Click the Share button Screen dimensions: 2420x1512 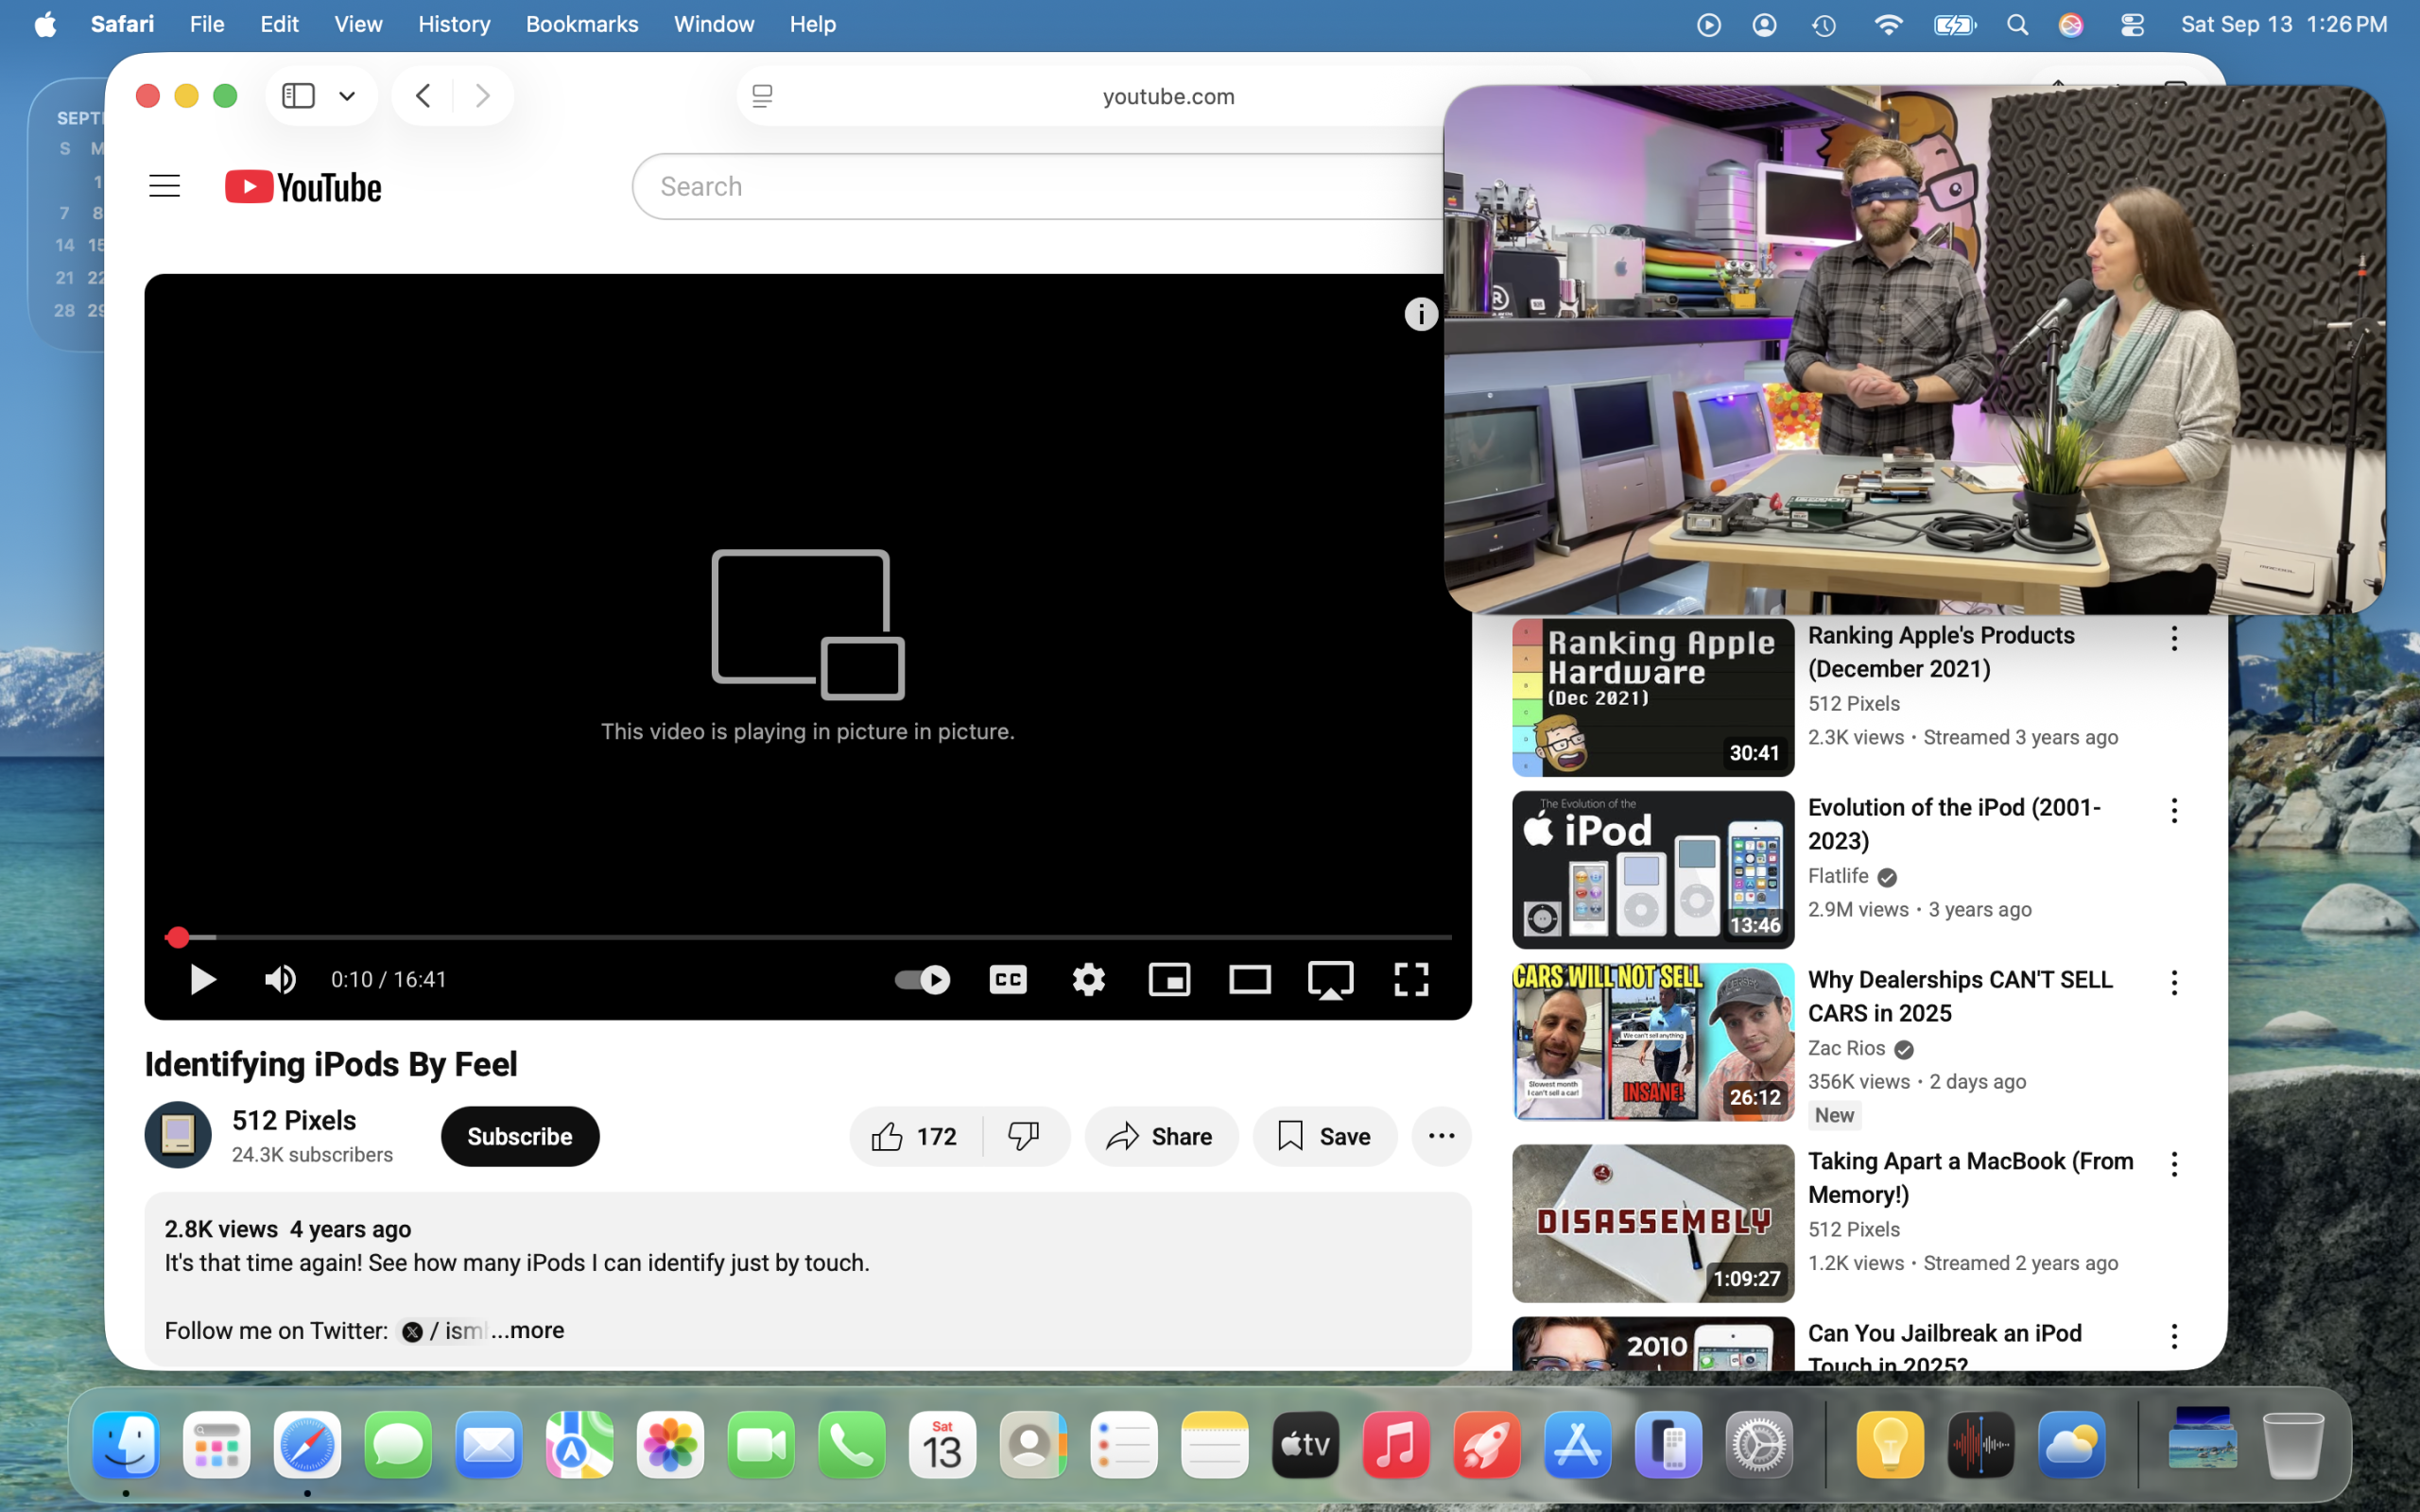pos(1161,1136)
